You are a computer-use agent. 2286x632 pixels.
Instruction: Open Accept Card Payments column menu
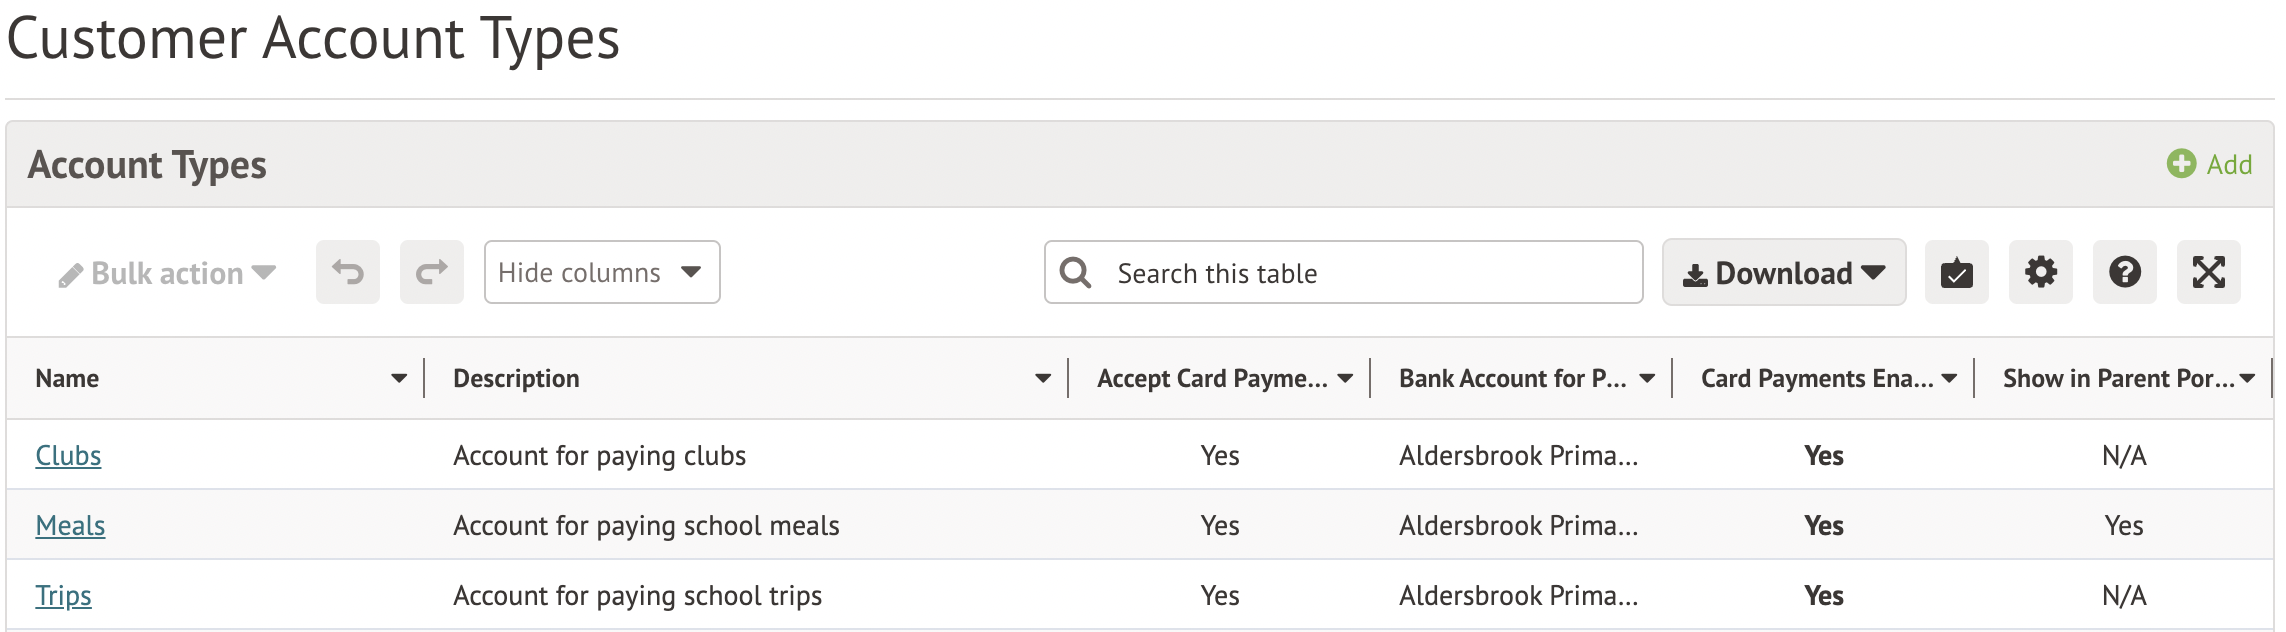coord(1345,379)
